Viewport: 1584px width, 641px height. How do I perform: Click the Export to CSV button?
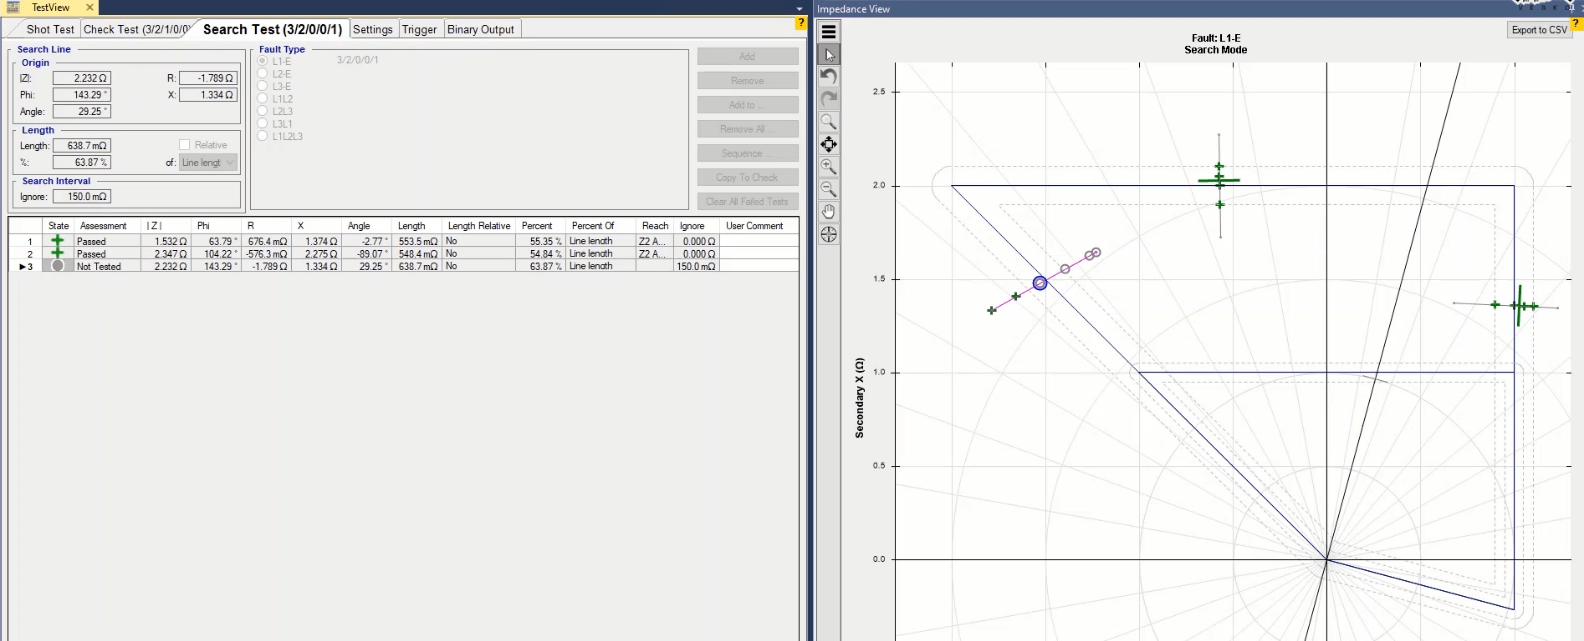pos(1539,30)
